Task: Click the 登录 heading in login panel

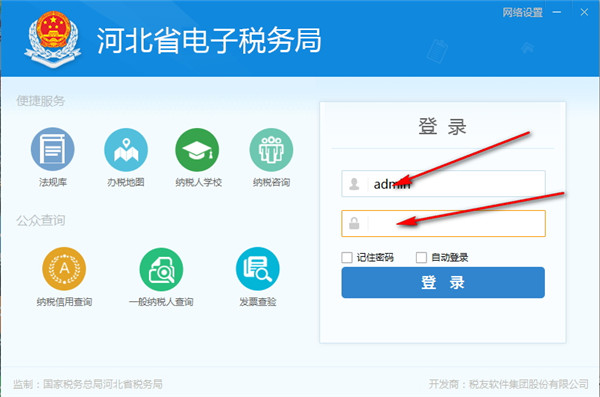Action: point(442,126)
